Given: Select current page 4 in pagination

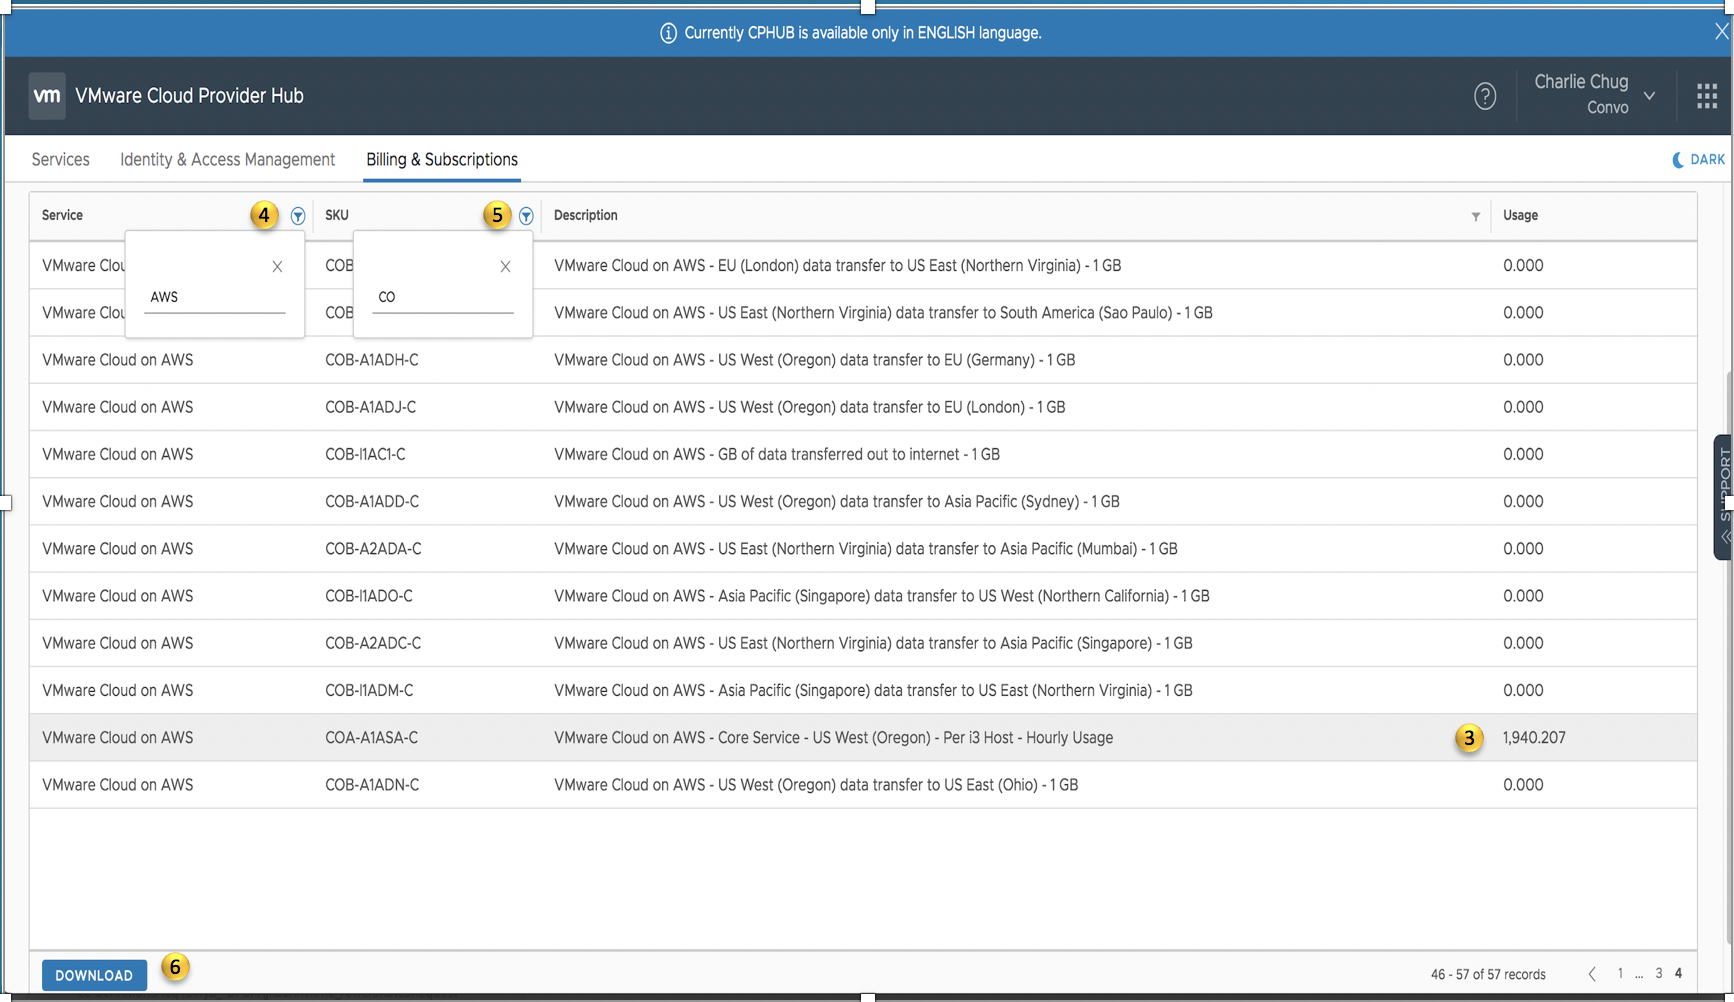Looking at the screenshot, I should click(1678, 974).
